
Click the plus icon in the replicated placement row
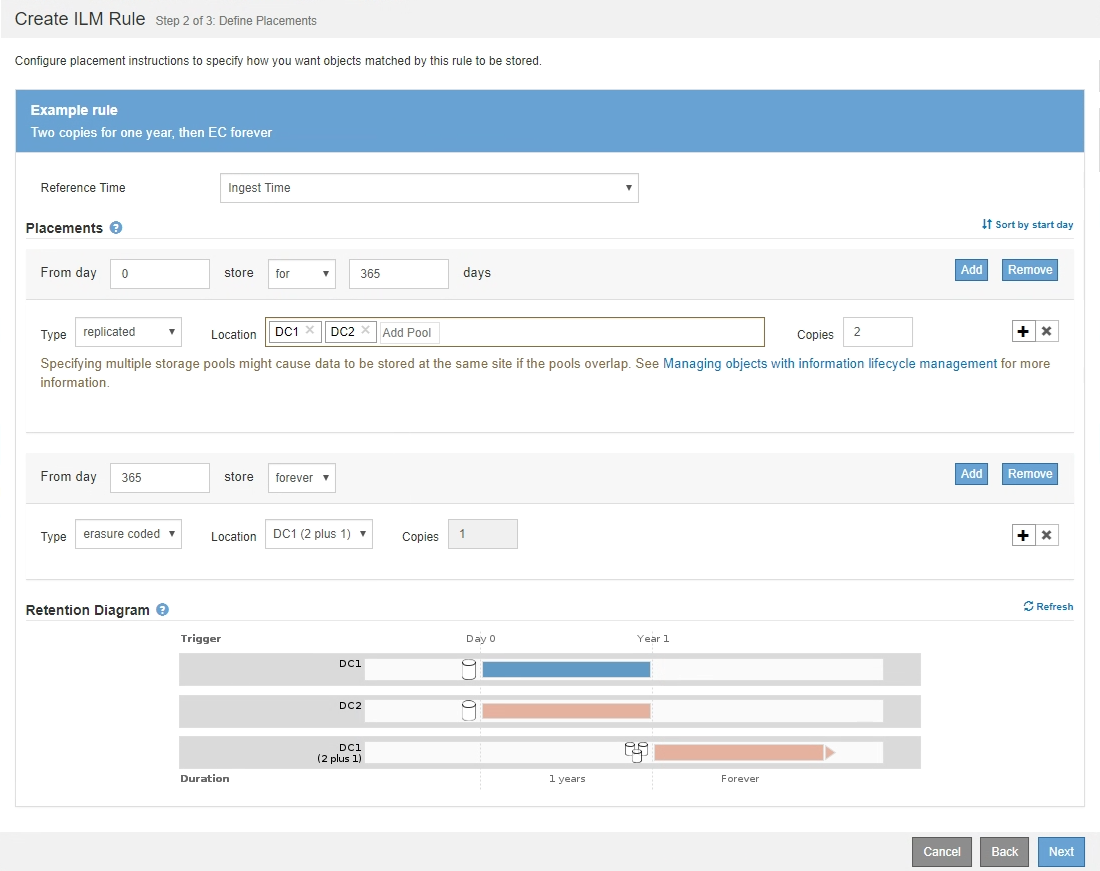(1023, 332)
